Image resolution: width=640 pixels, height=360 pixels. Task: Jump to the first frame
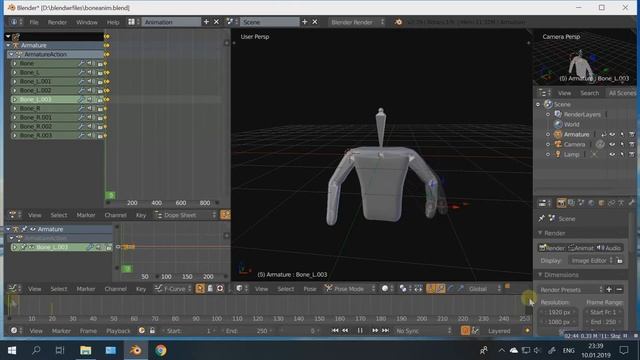(x=335, y=331)
